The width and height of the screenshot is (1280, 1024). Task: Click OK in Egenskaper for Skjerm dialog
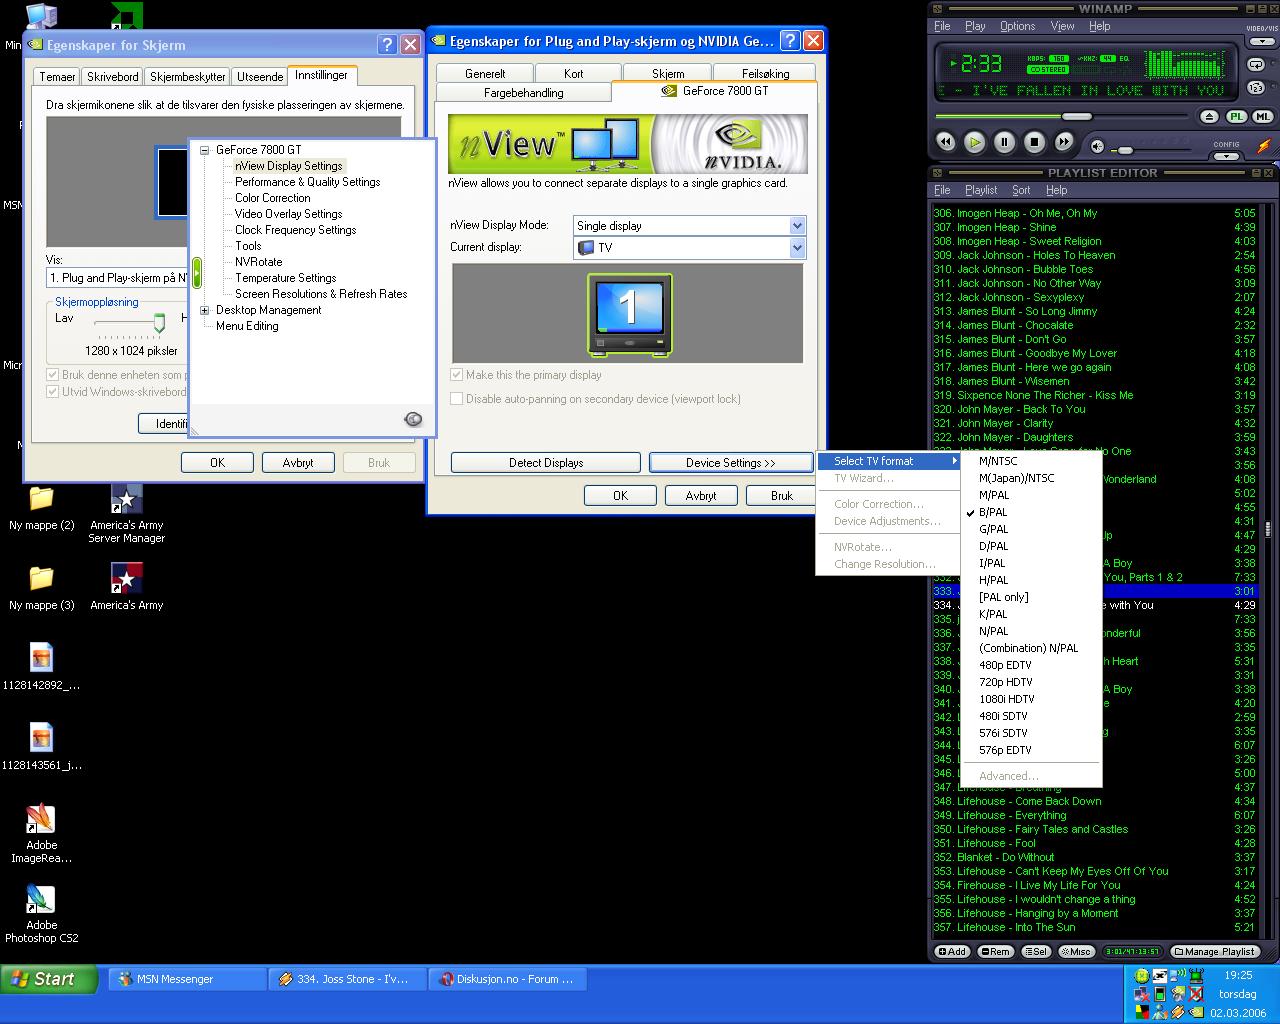click(217, 463)
